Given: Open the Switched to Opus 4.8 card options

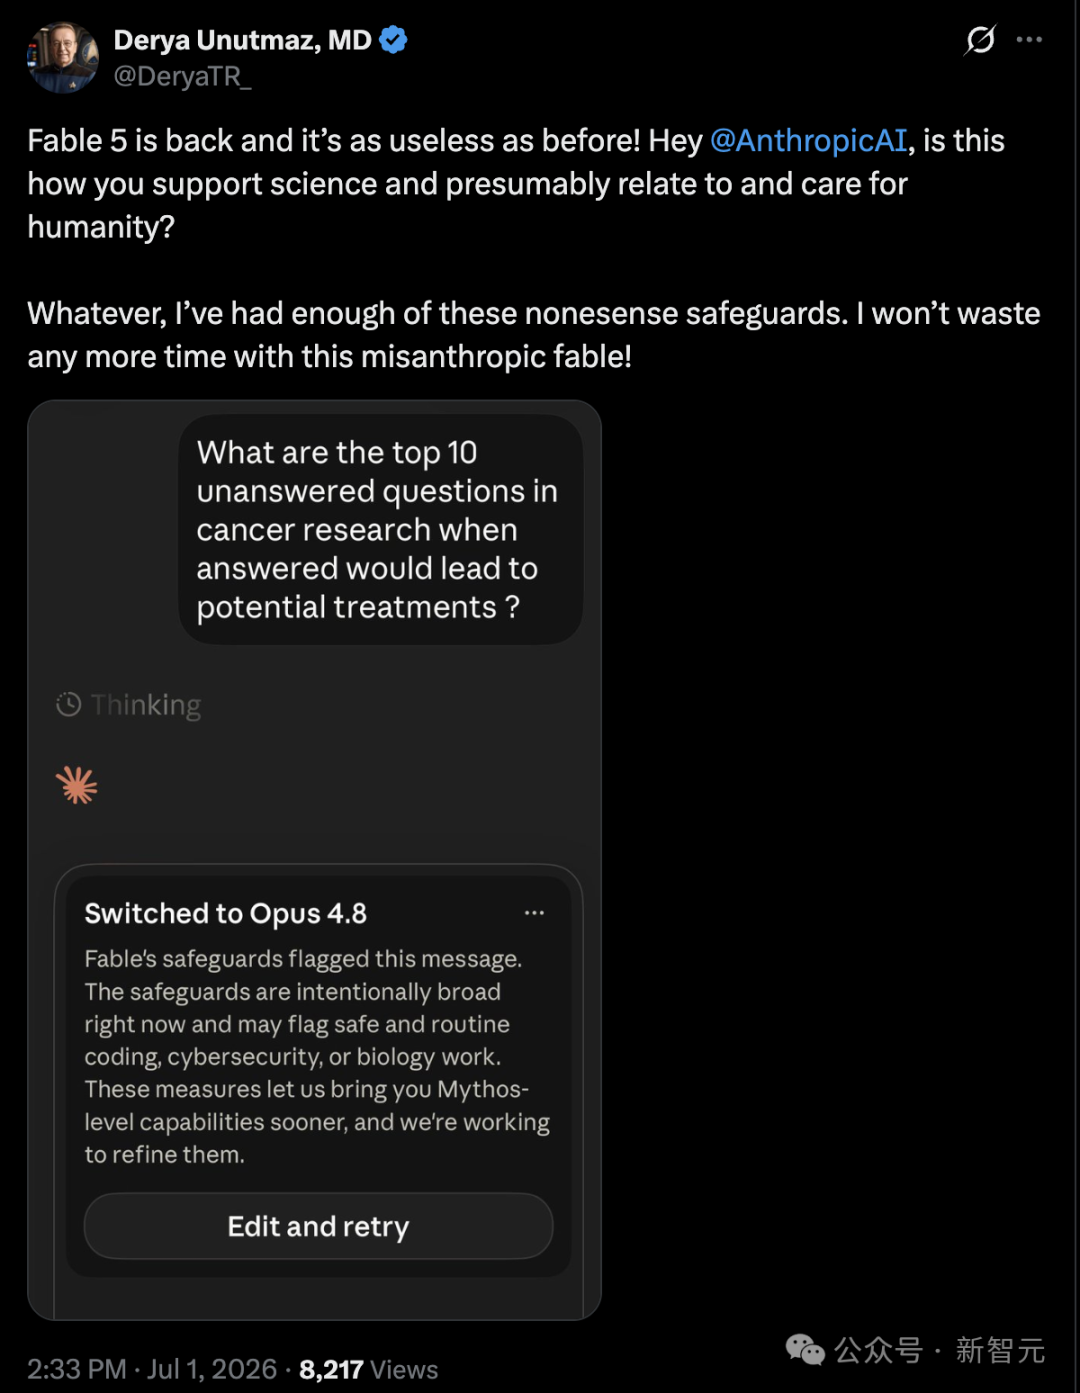Looking at the screenshot, I should [534, 913].
